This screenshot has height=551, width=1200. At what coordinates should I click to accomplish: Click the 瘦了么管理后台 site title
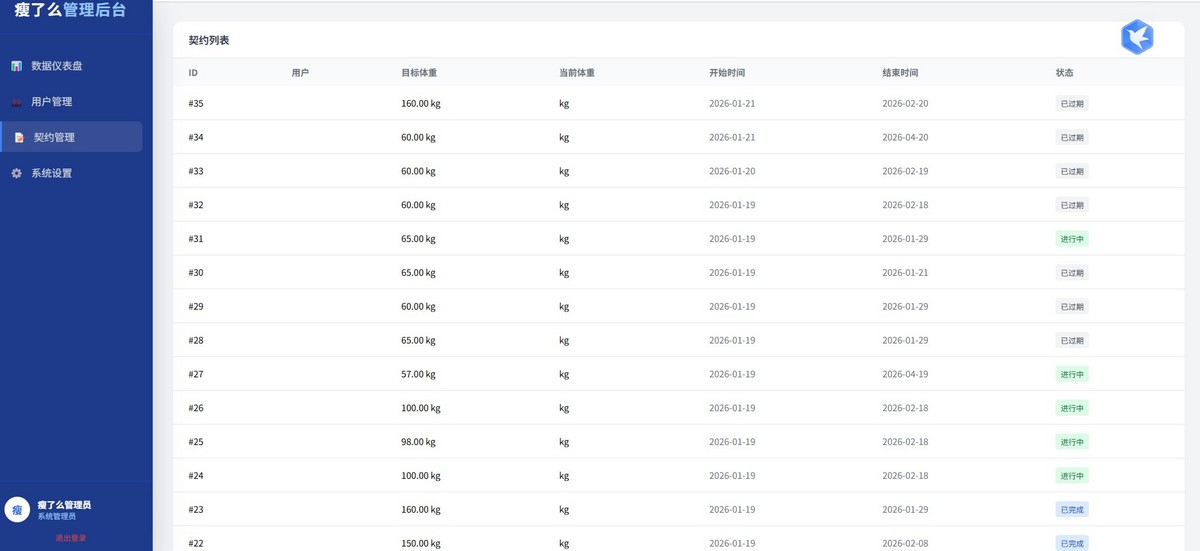[x=70, y=10]
